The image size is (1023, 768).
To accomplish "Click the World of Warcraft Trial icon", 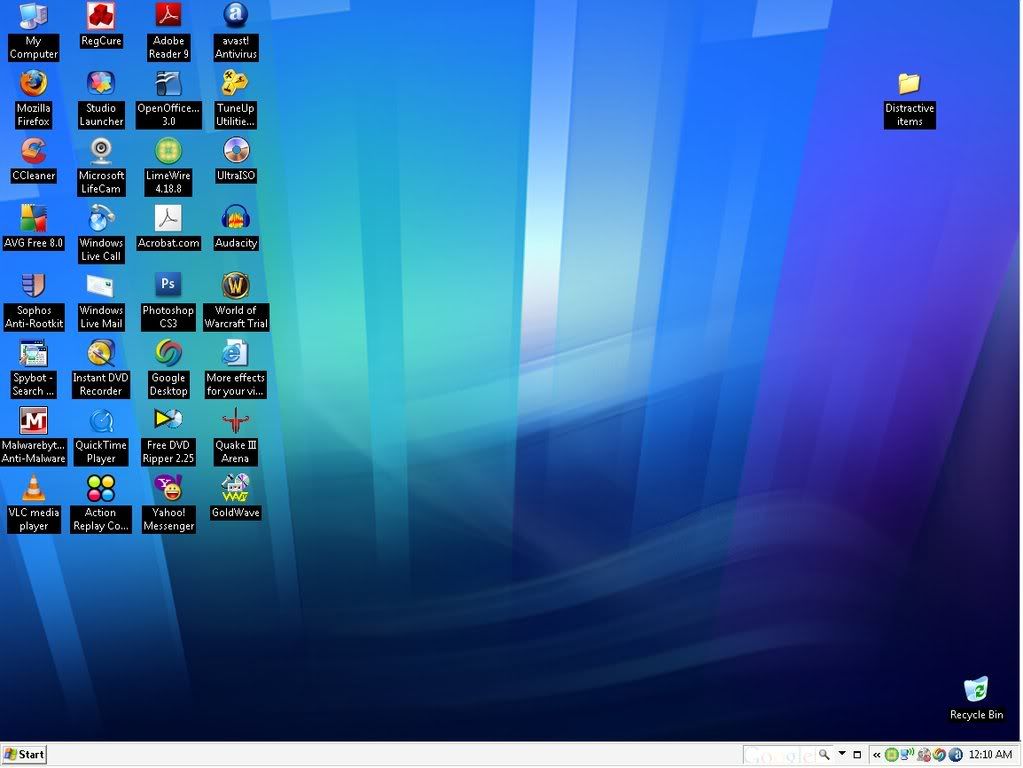I will point(236,301).
